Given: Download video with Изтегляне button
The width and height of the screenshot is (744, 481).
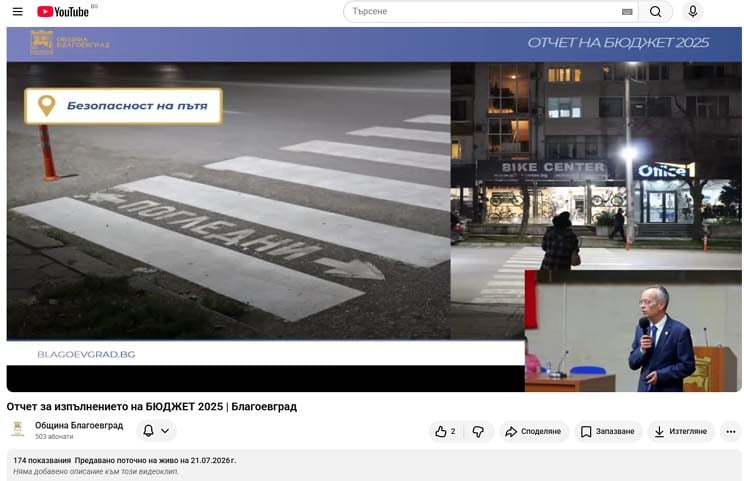Looking at the screenshot, I should point(681,431).
